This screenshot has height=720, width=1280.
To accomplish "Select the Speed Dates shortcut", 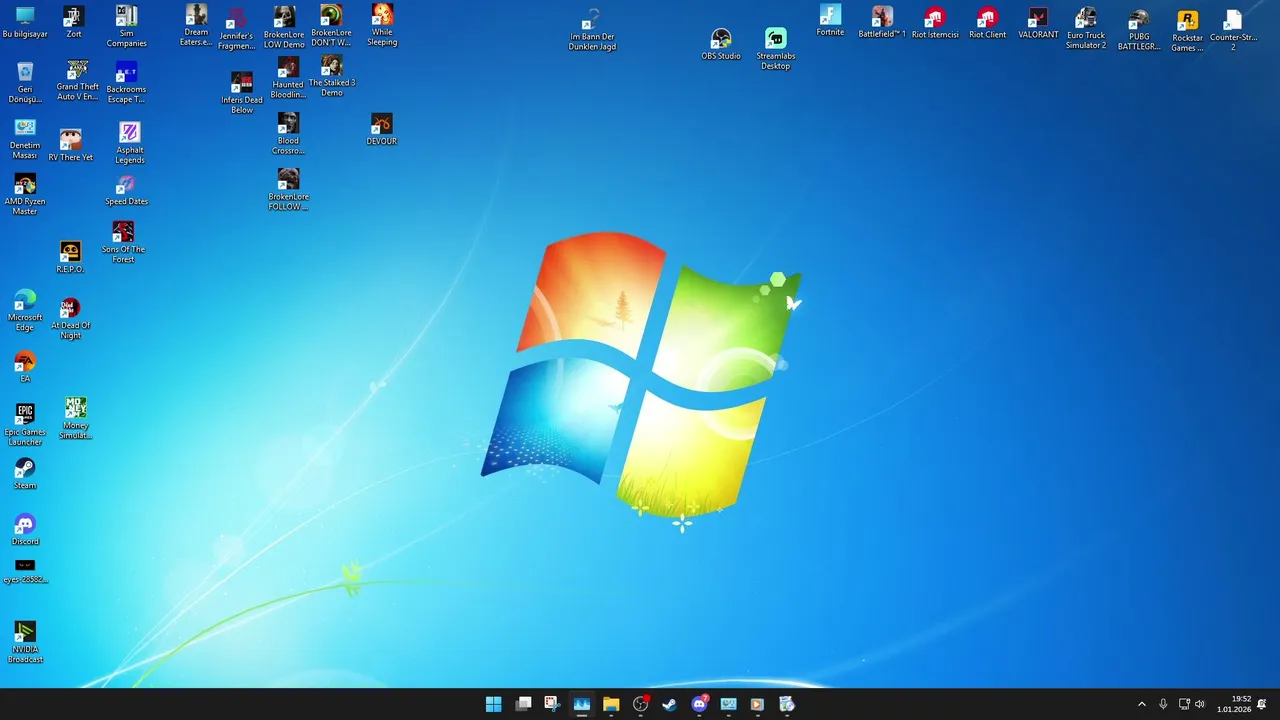I will click(x=126, y=190).
